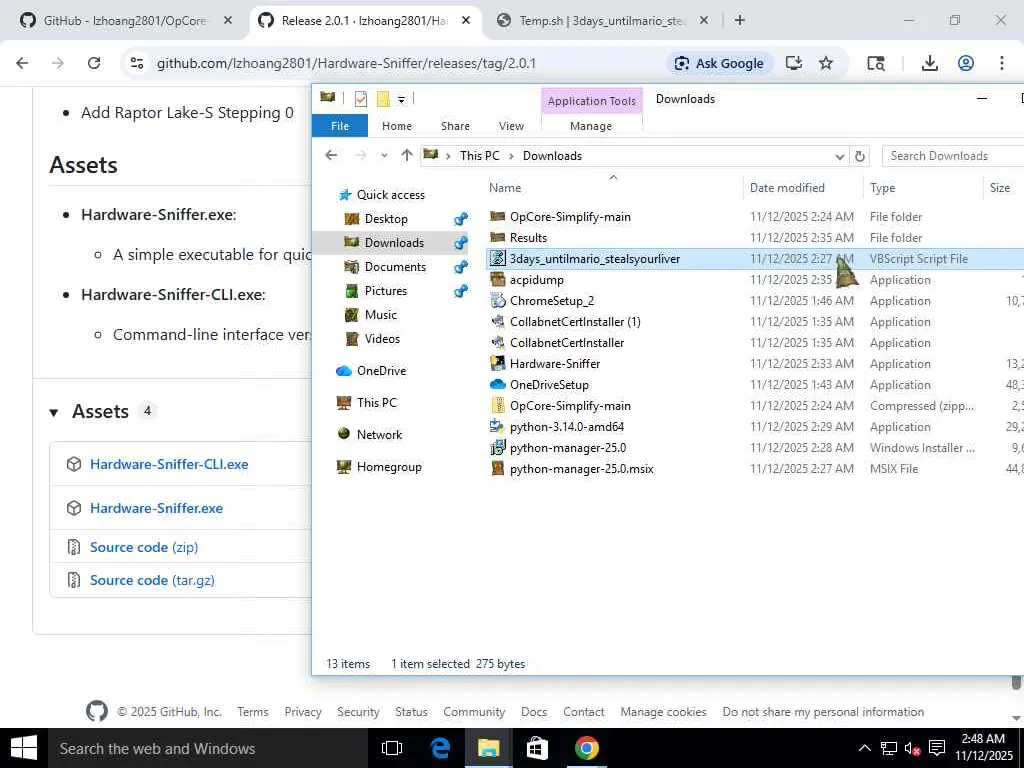
Task: Open Share ribbon tab in Explorer
Action: coord(455,126)
